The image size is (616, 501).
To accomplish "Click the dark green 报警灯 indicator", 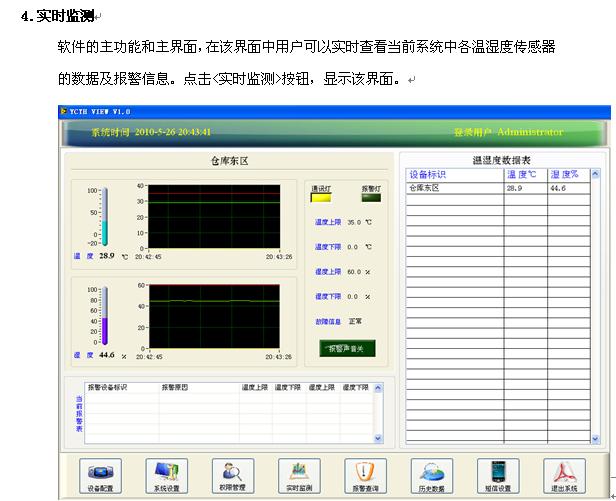I will (370, 197).
